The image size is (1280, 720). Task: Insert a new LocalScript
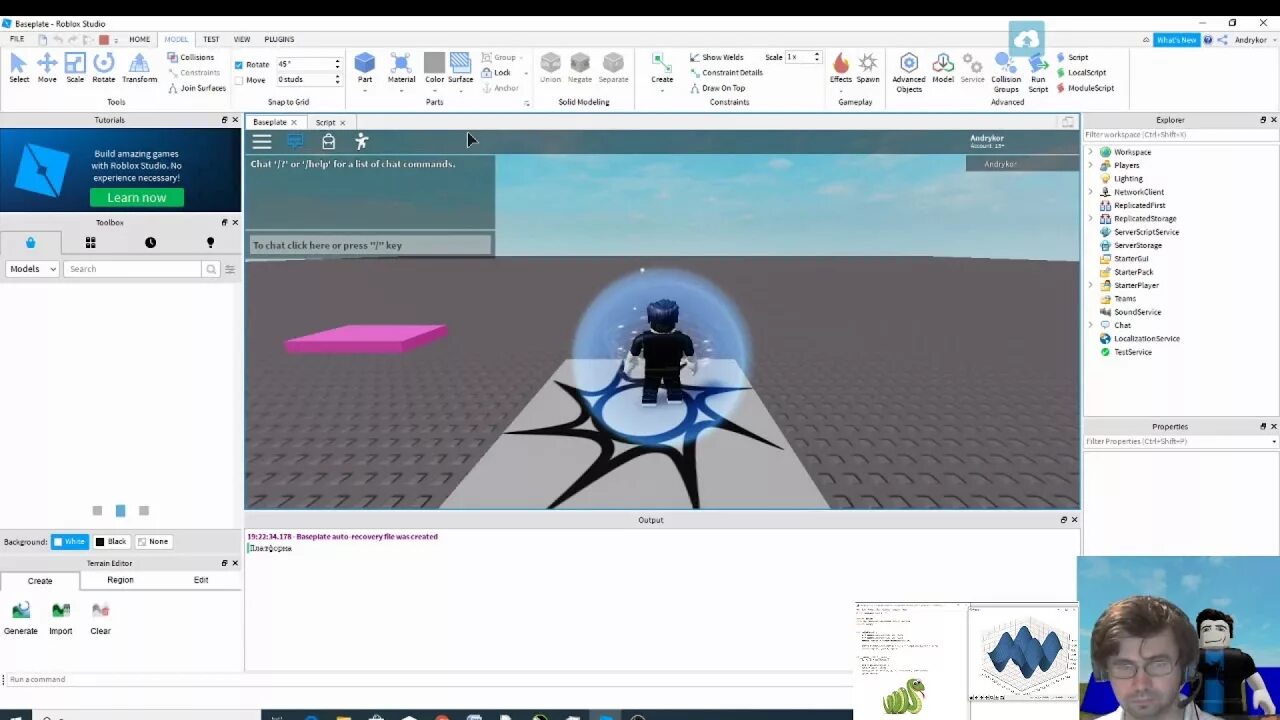pos(1081,72)
